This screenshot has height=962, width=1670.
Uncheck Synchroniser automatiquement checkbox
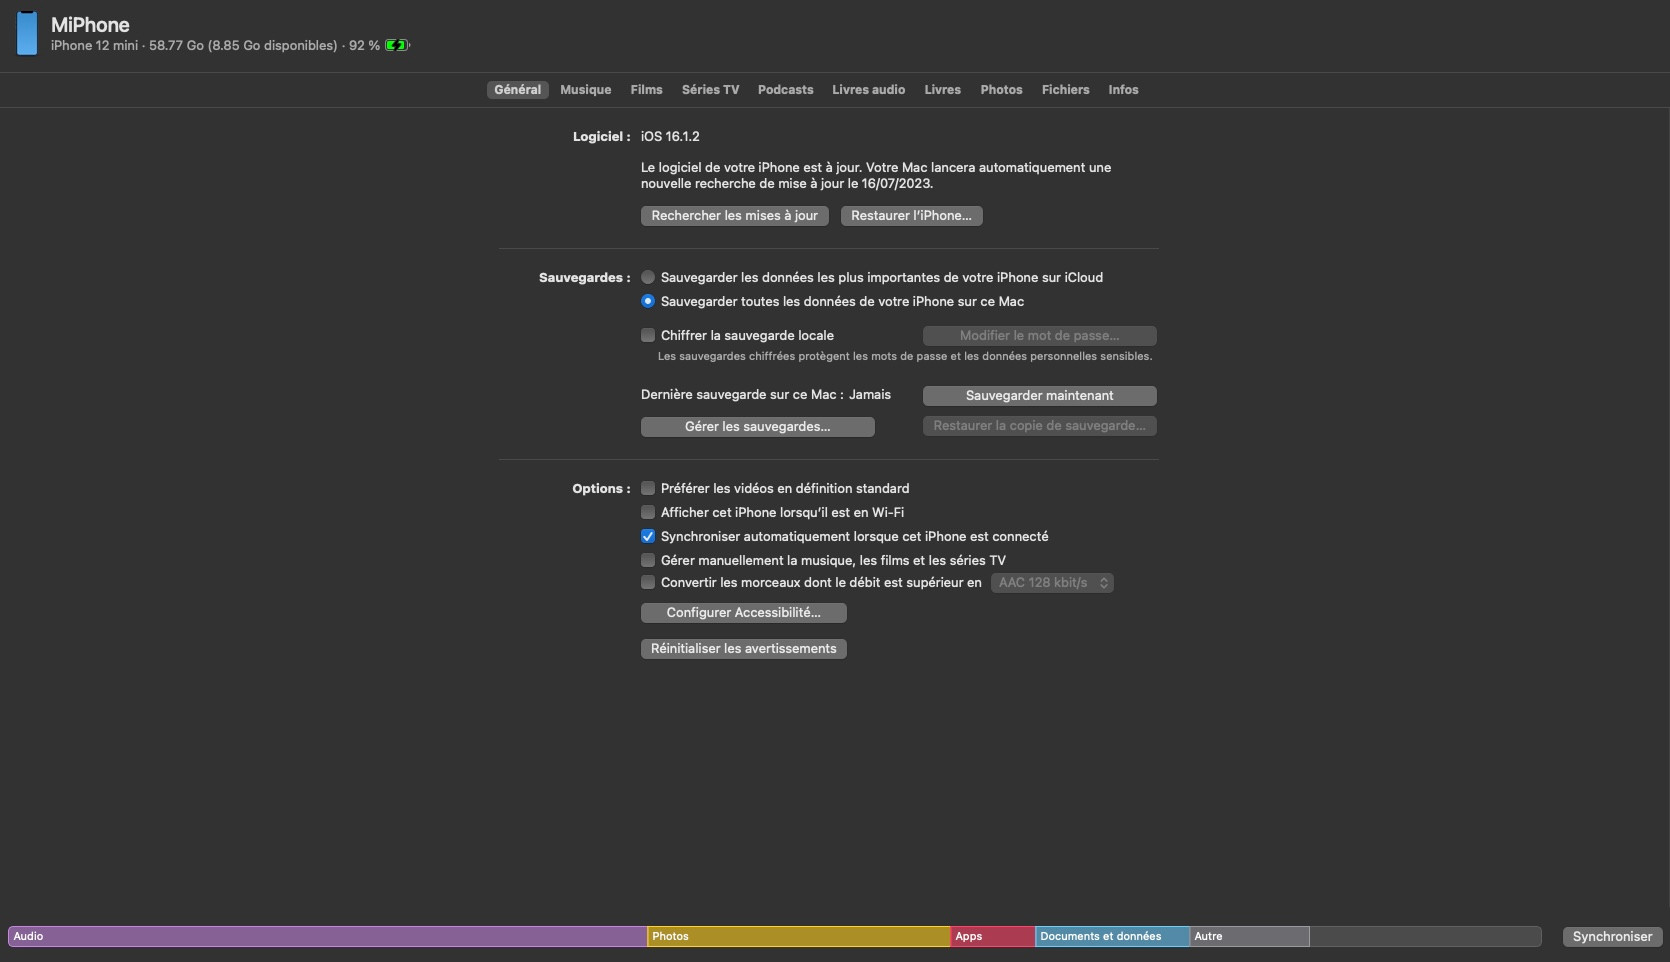(x=648, y=536)
